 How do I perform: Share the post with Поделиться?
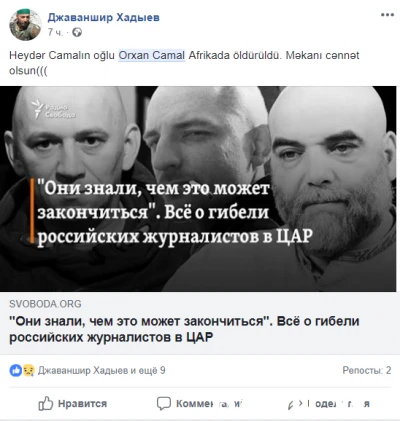coord(329,404)
